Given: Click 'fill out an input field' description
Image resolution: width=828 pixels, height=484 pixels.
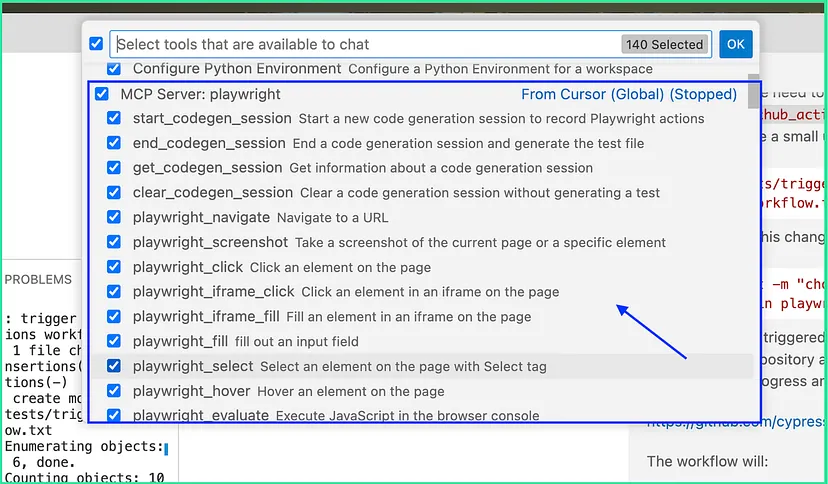Looking at the screenshot, I should 297,341.
